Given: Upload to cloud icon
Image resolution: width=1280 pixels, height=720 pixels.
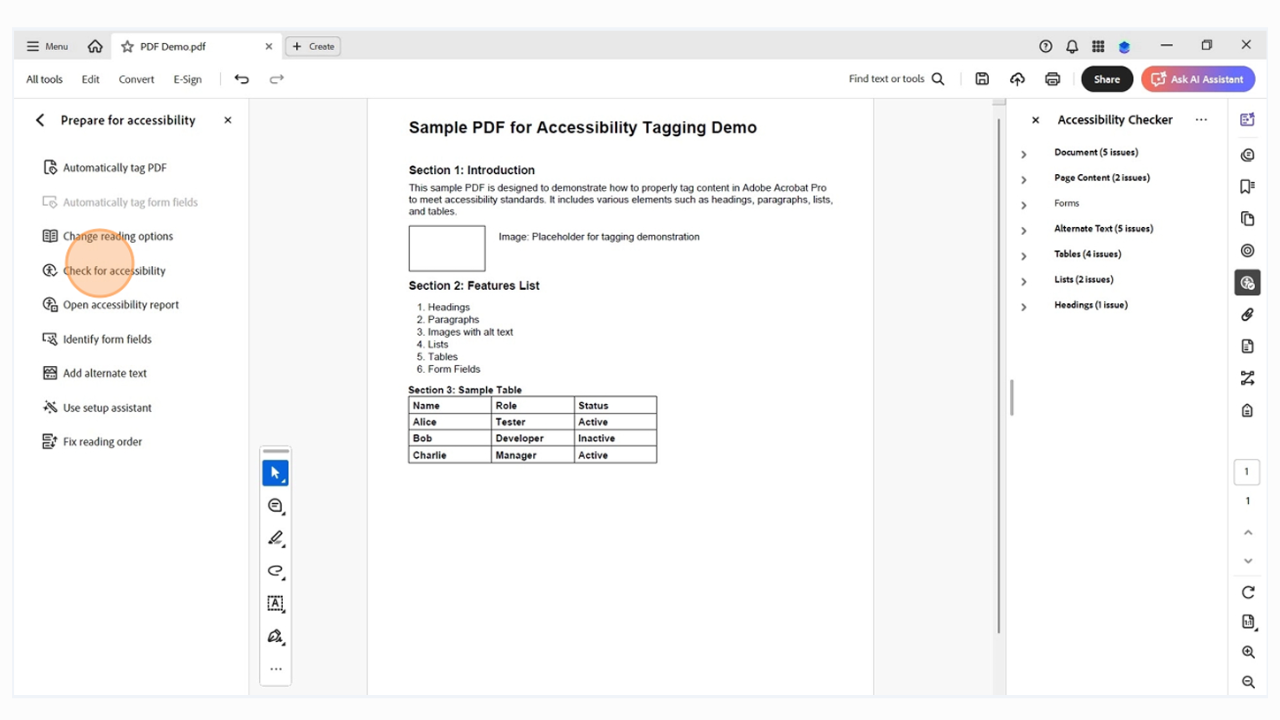Looking at the screenshot, I should (1017, 79).
